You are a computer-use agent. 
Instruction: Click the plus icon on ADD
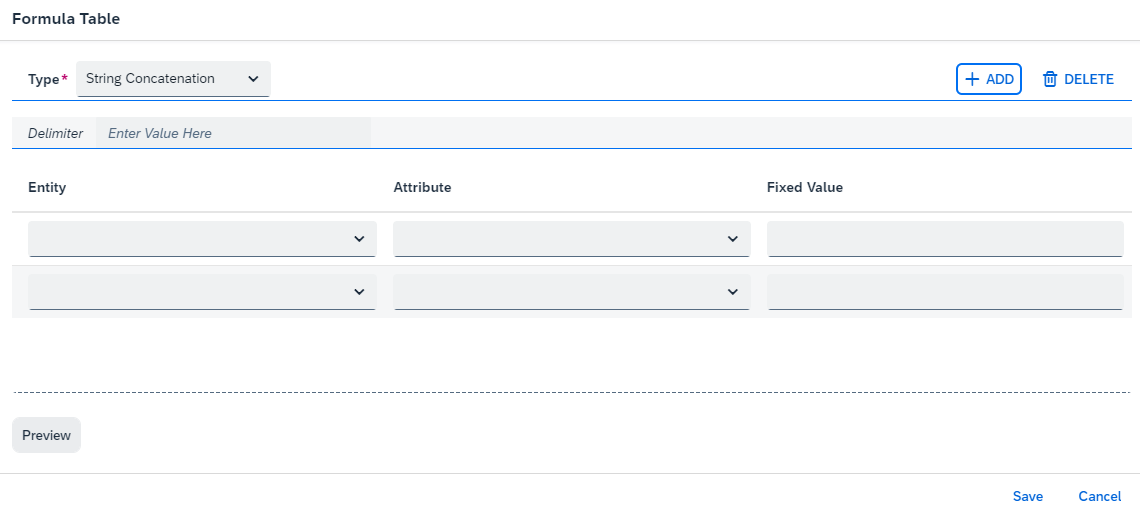(x=972, y=79)
